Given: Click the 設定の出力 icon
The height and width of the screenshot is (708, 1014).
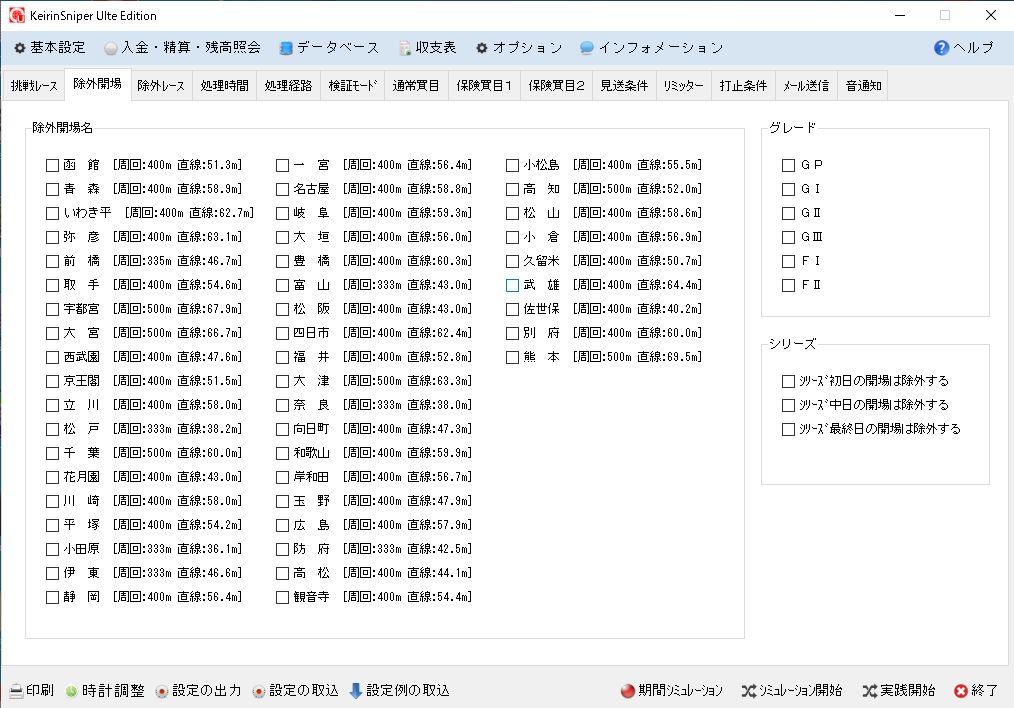Looking at the screenshot, I should click(x=162, y=691).
